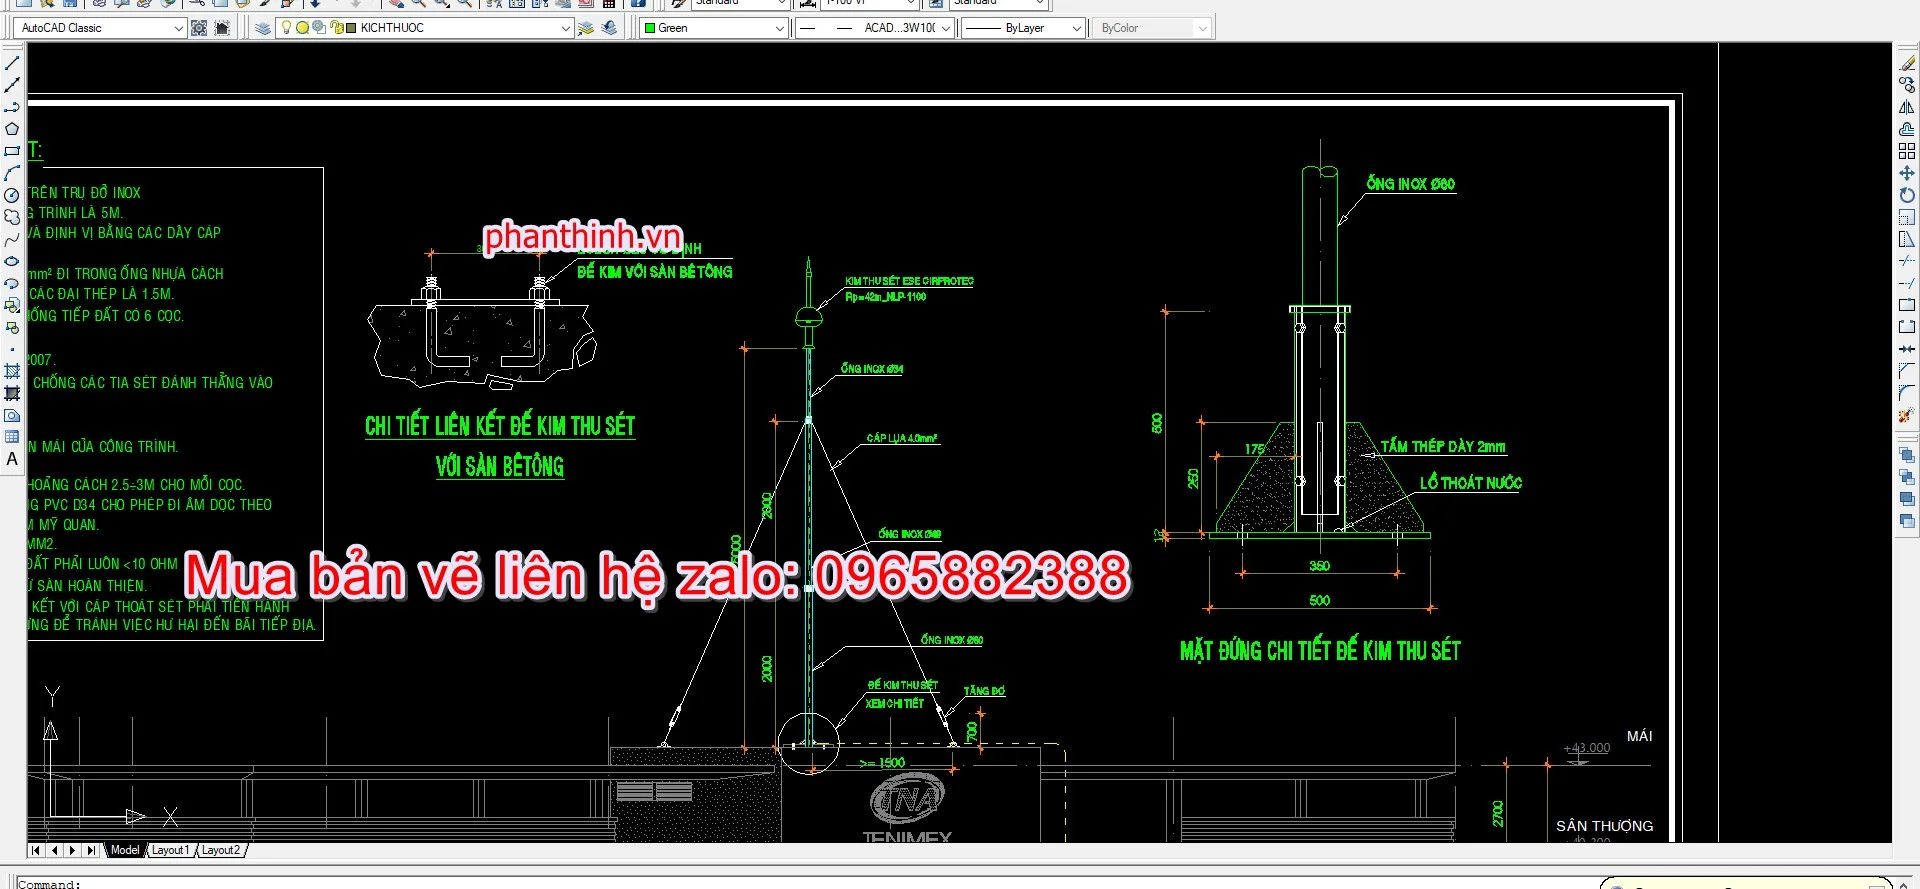Select the Move tool
This screenshot has width=1920, height=889.
pos(1907,173)
